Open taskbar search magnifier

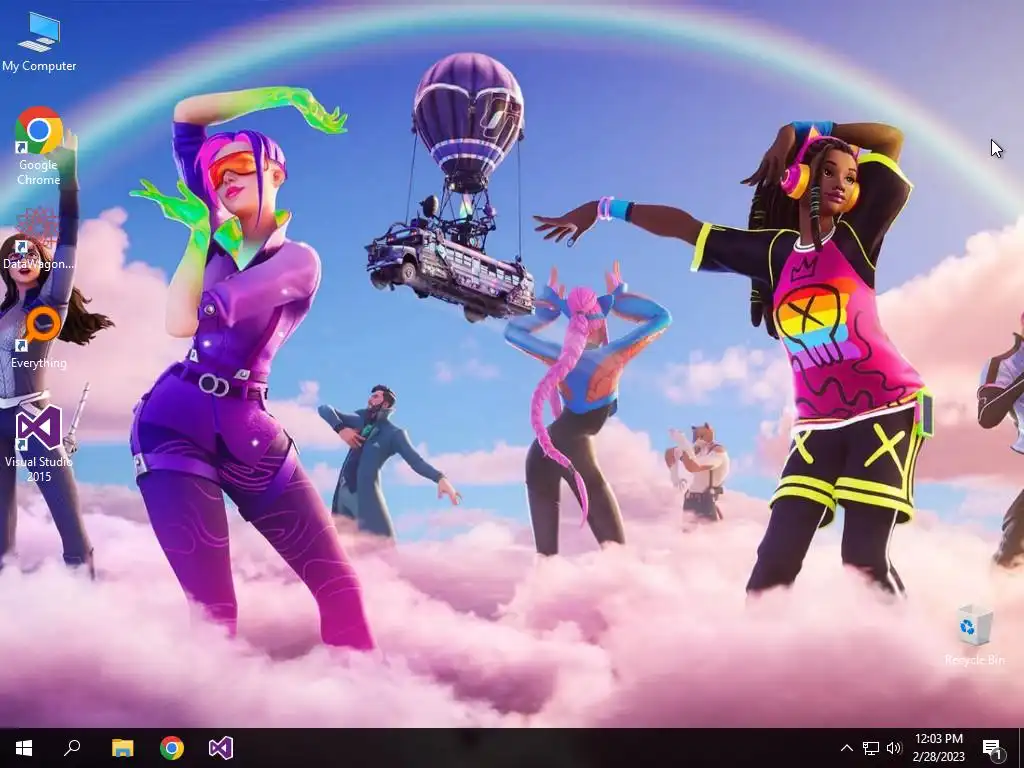(x=72, y=748)
